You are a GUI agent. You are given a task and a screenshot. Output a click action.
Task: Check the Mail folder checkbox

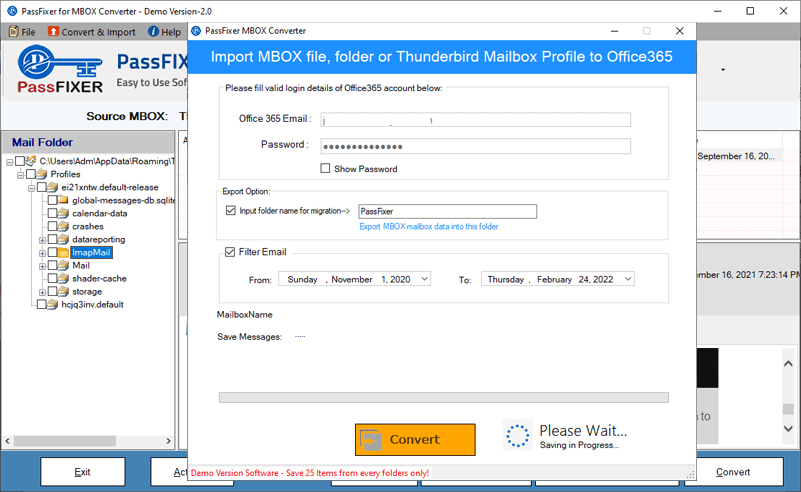(52, 266)
